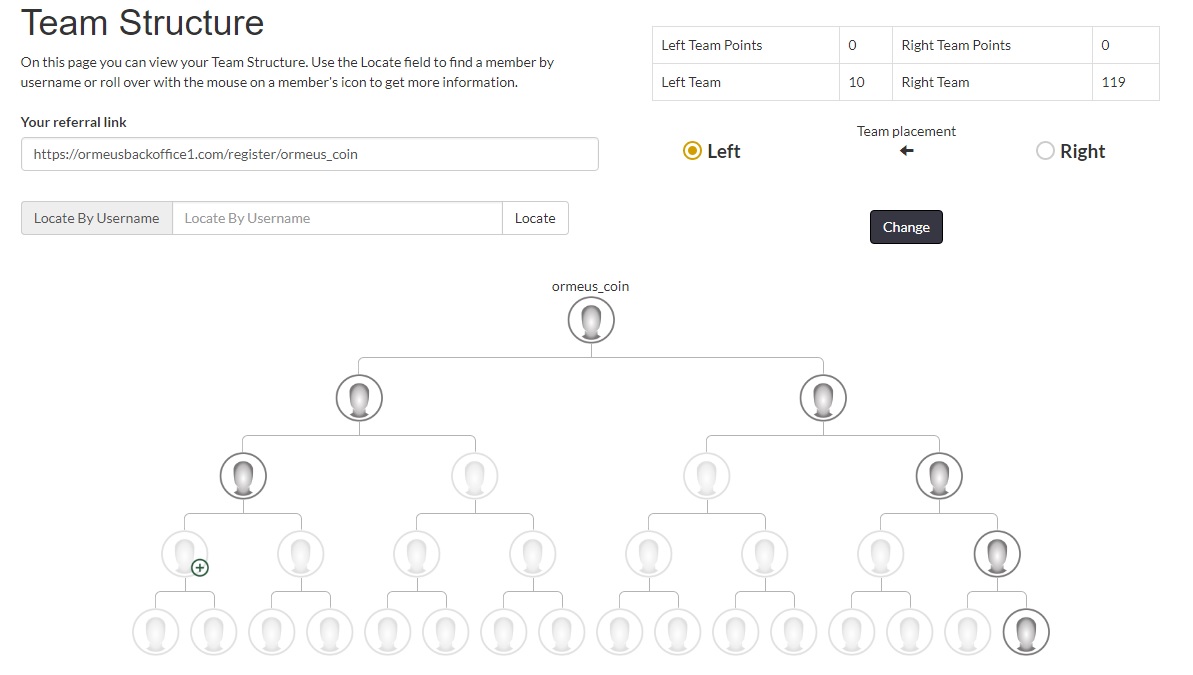Screen dimensions: 1193x675
Task: Click the referral link input box
Action: pyautogui.click(x=309, y=154)
